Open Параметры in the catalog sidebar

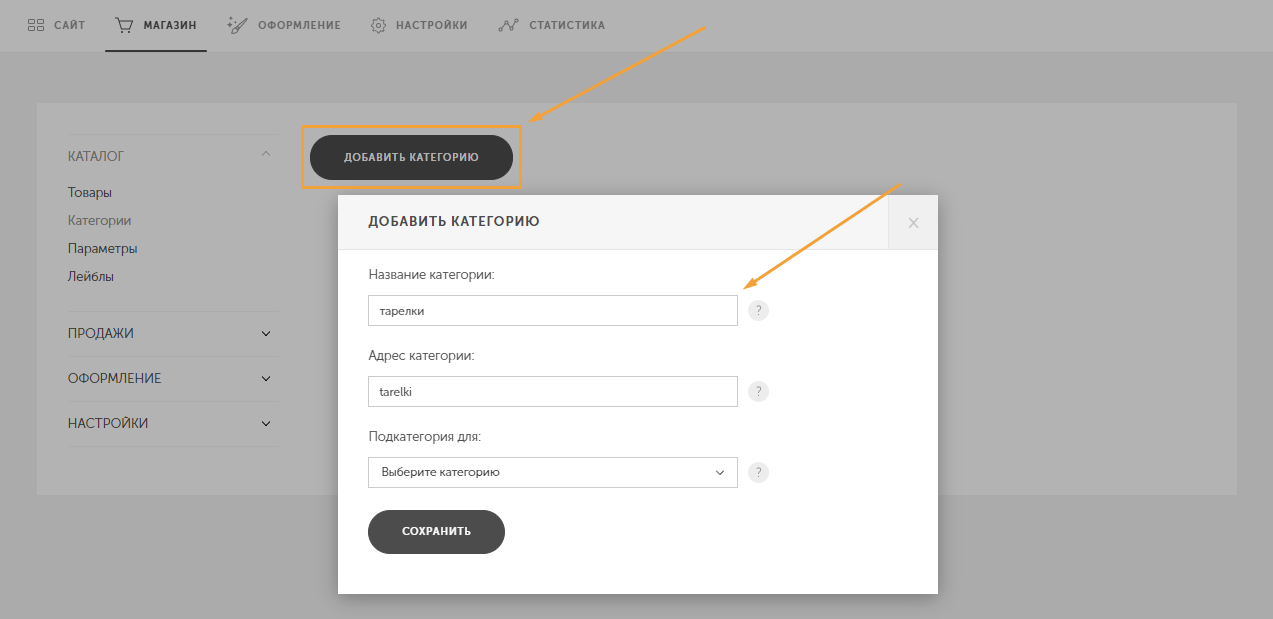point(103,248)
